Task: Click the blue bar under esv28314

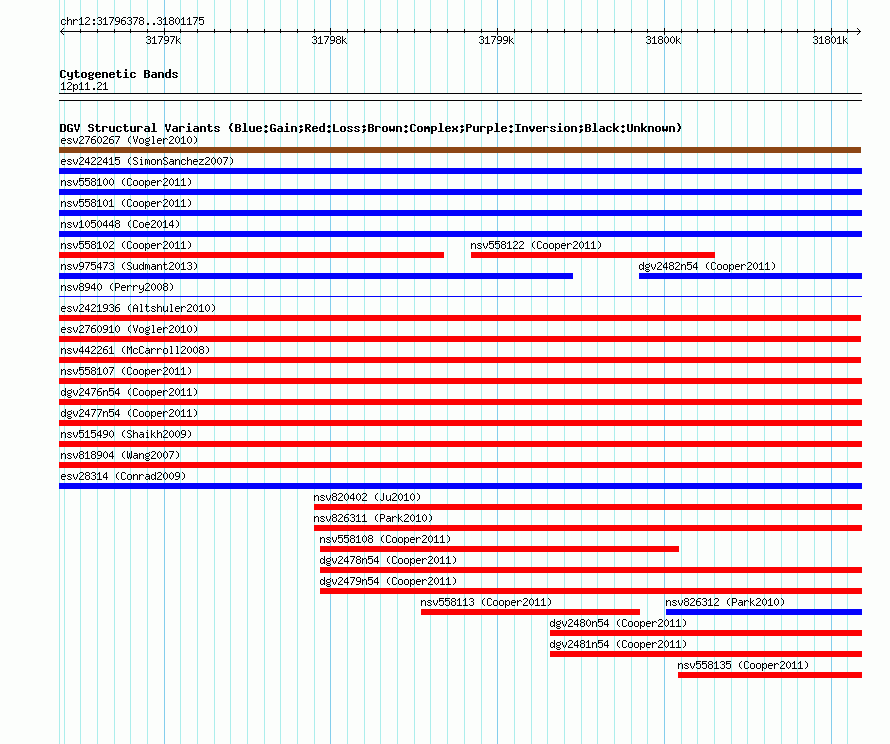Action: click(460, 486)
